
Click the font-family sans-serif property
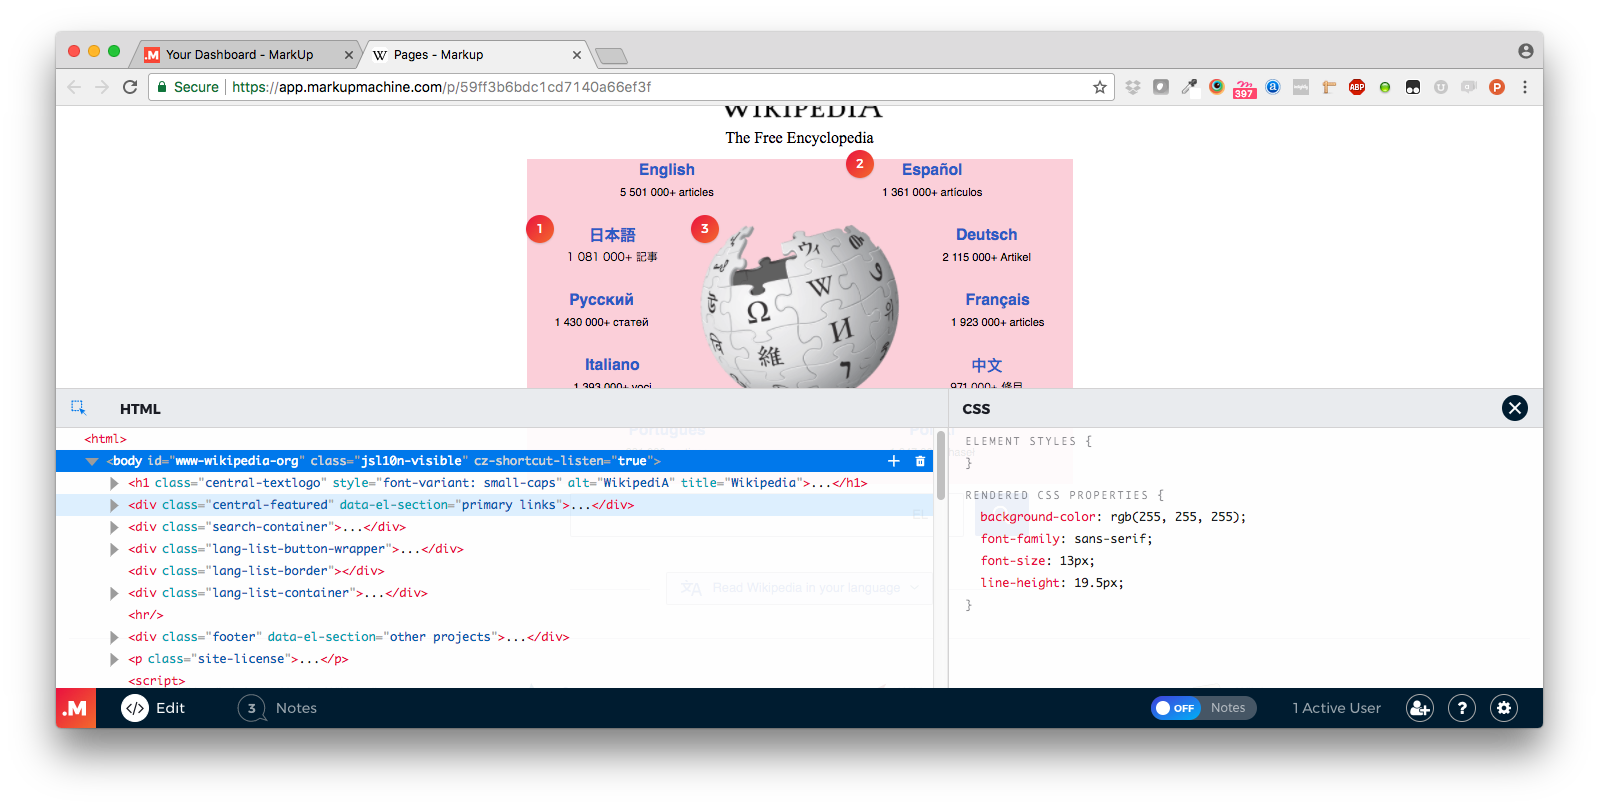pos(1066,539)
